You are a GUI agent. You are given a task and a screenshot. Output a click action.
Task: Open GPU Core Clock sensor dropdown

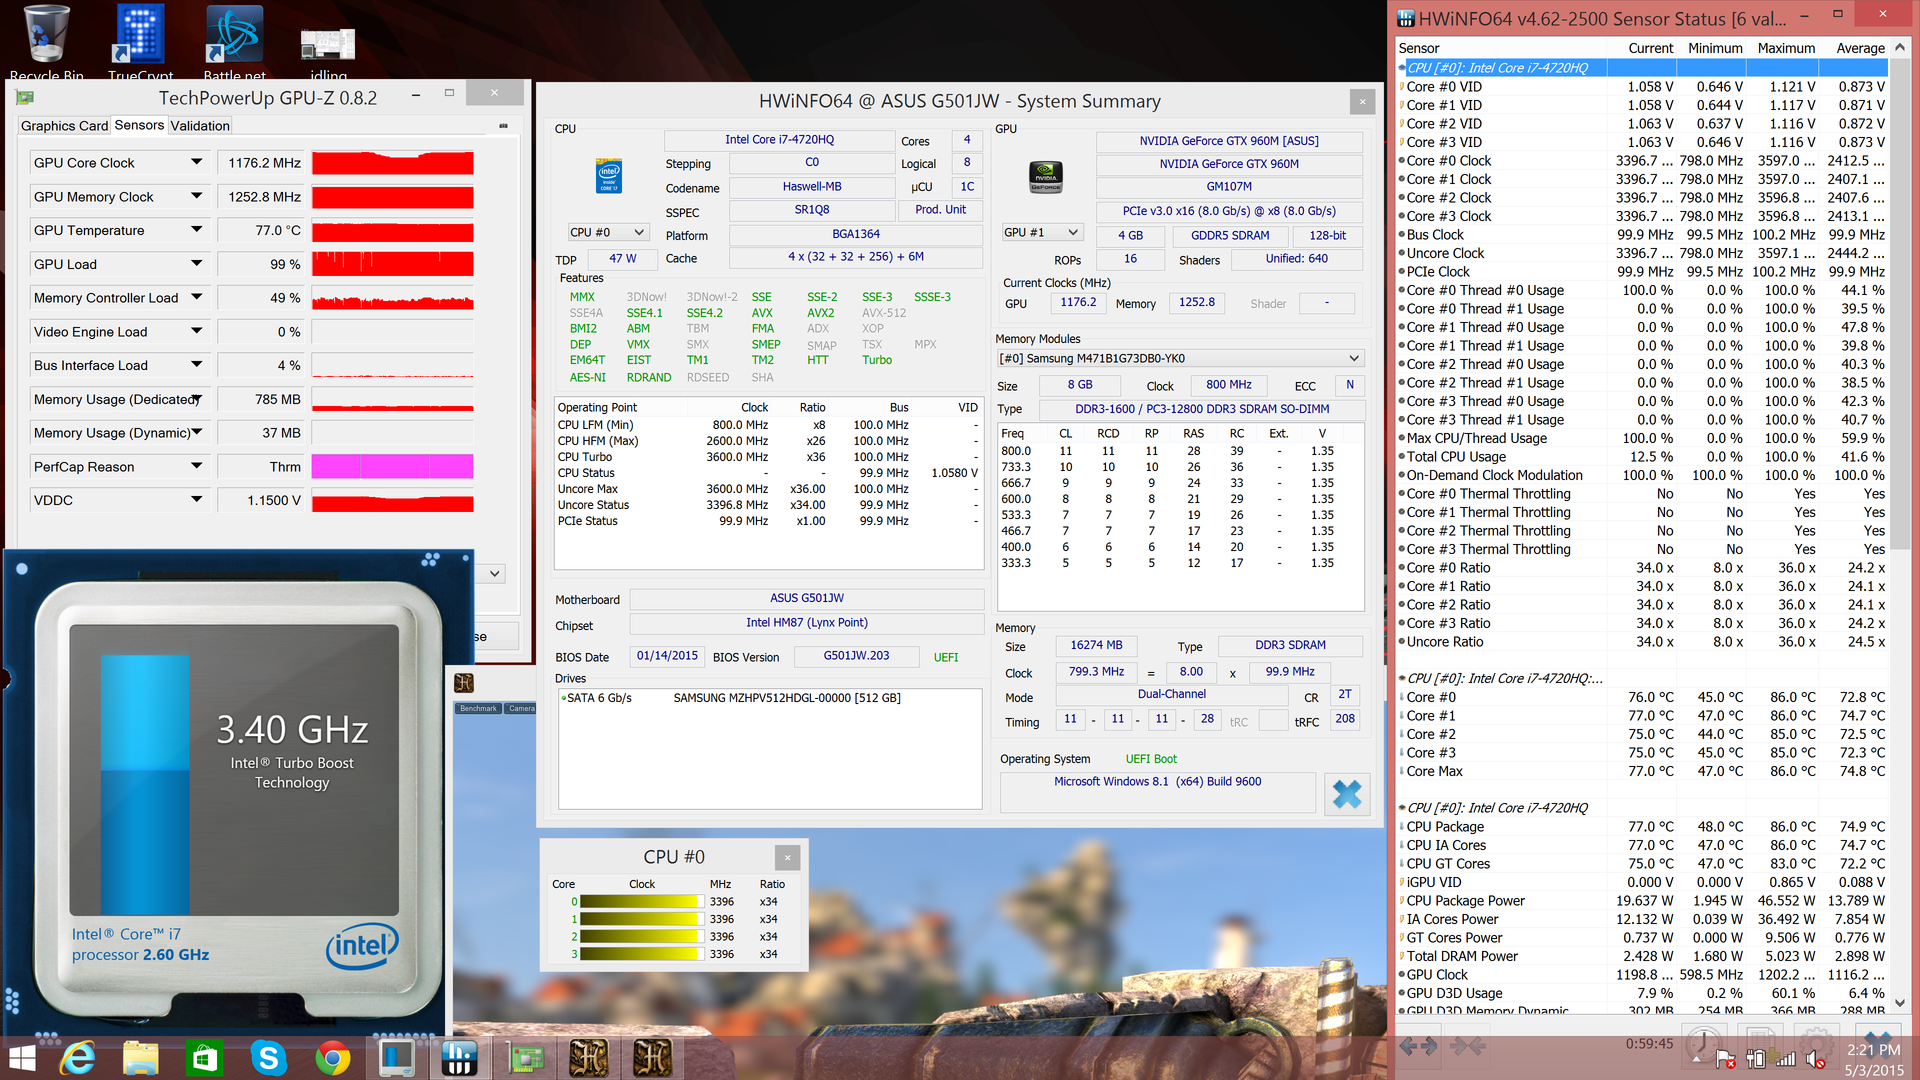tap(196, 162)
